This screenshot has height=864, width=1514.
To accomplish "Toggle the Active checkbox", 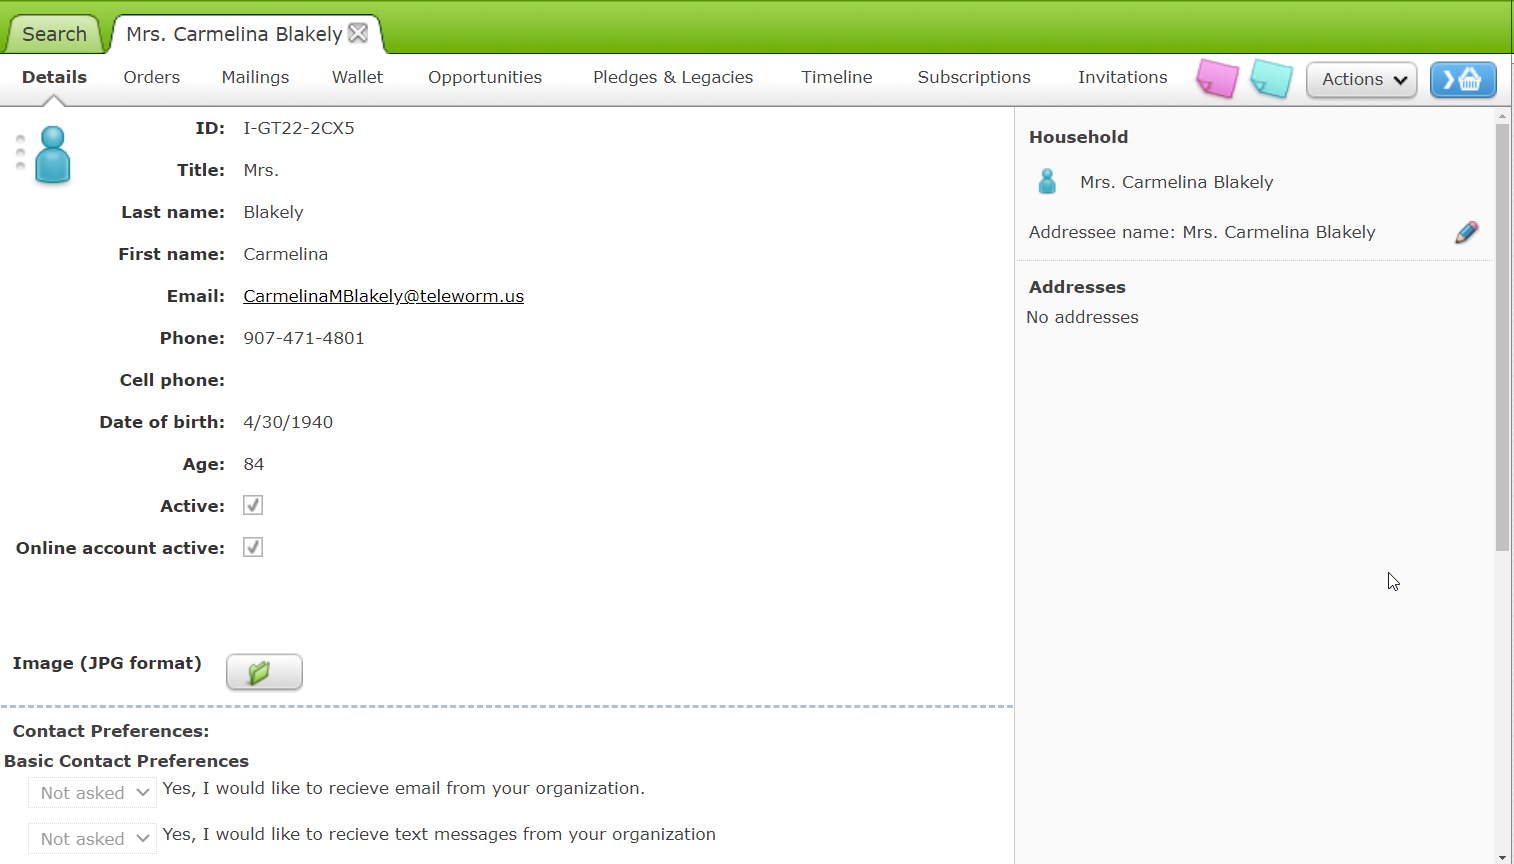I will pos(253,505).
